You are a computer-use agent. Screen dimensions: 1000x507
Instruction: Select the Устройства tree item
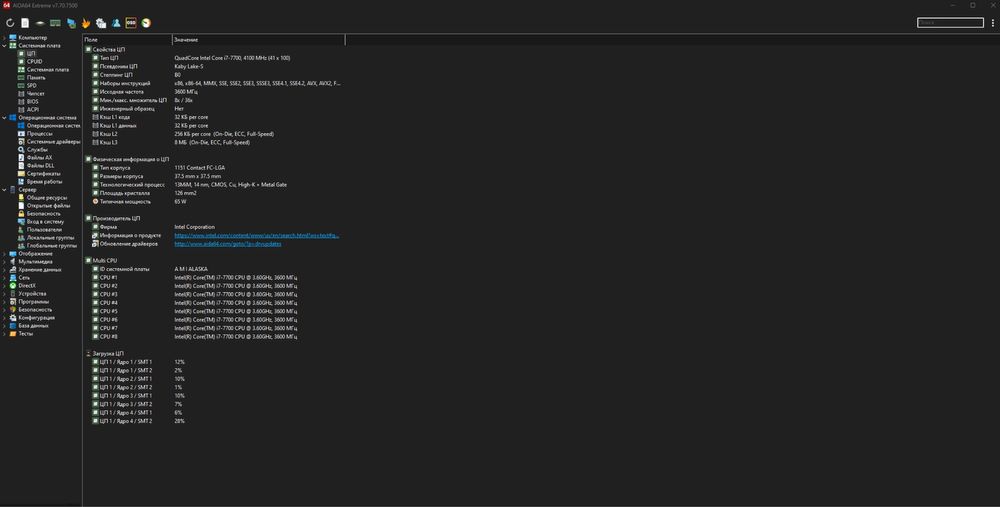point(32,294)
